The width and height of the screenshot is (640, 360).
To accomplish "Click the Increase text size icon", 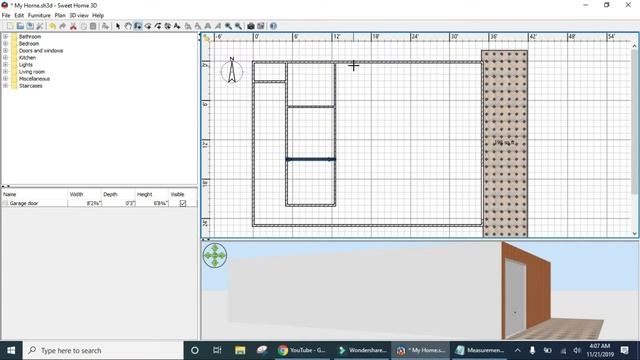I will point(188,26).
